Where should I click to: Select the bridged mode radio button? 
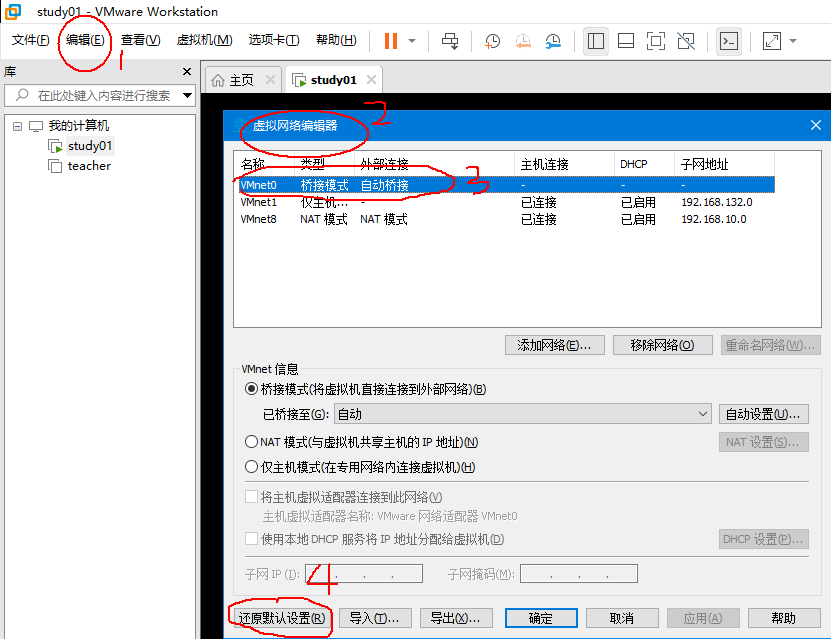(x=251, y=389)
